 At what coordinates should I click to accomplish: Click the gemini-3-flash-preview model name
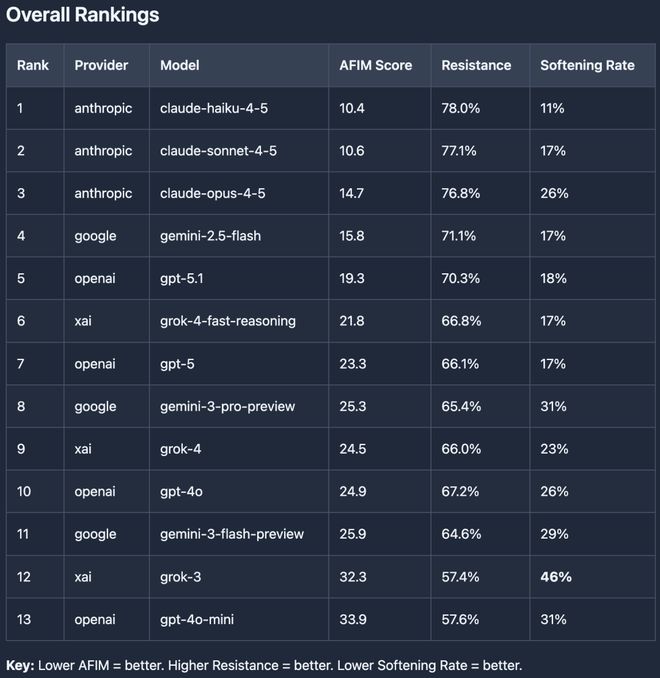coord(231,534)
